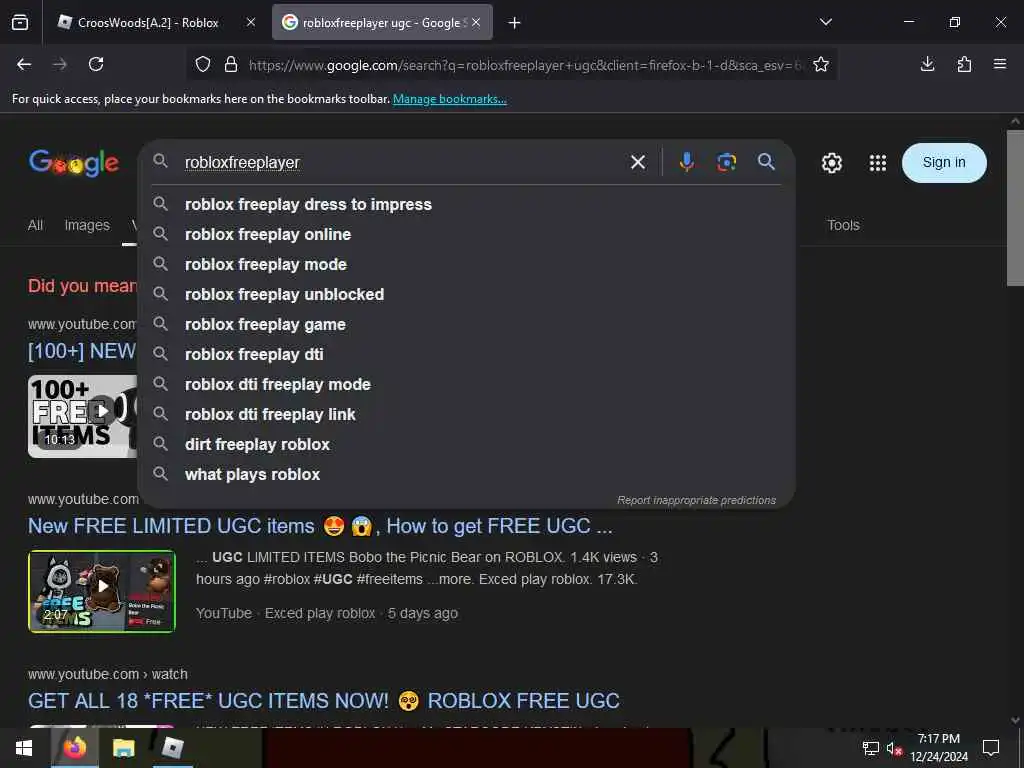Close the CroosWoods Roblox tab
1024x768 pixels.
[x=251, y=22]
